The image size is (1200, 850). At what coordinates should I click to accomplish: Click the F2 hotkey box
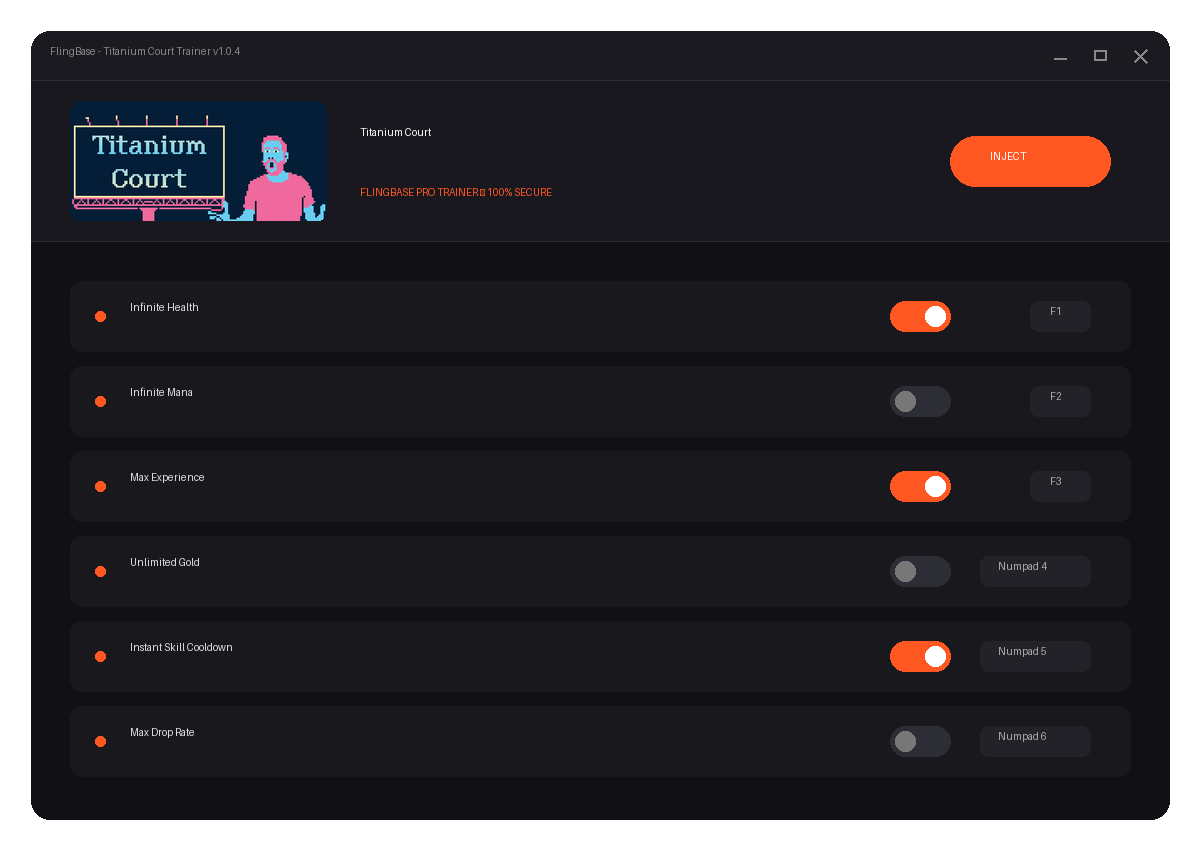[1060, 401]
